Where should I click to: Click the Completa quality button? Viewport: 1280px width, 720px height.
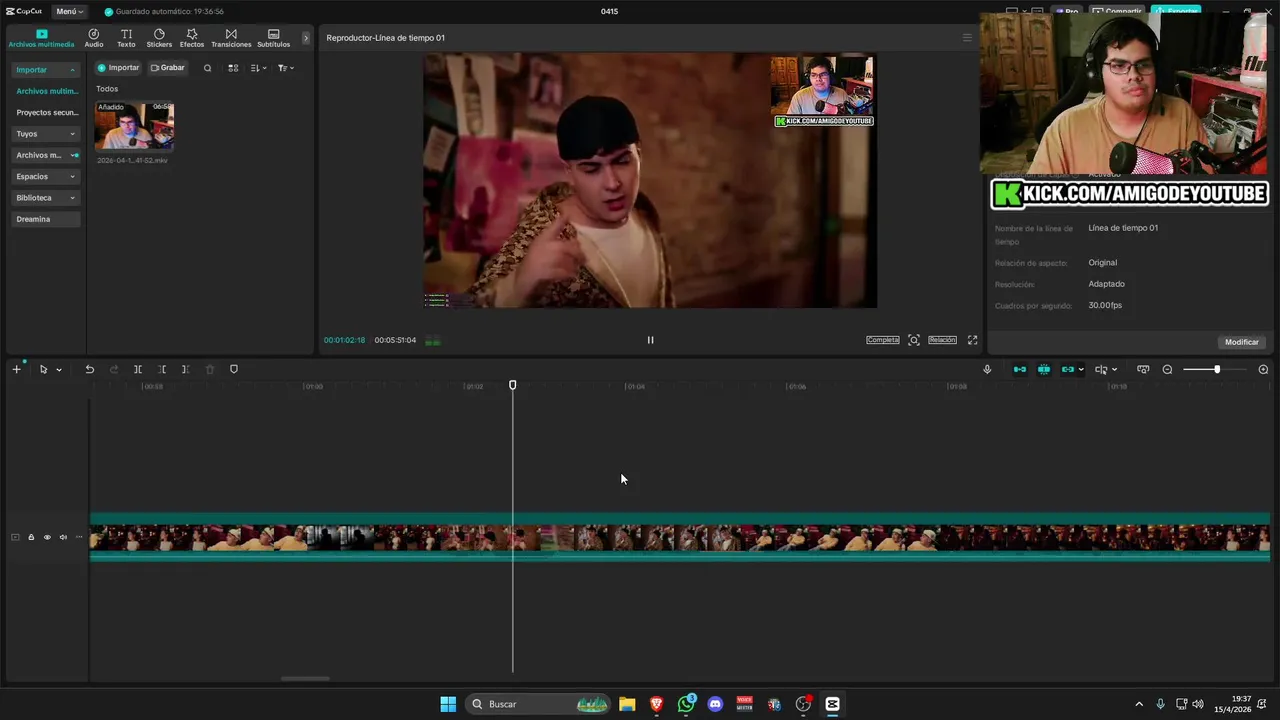(883, 340)
